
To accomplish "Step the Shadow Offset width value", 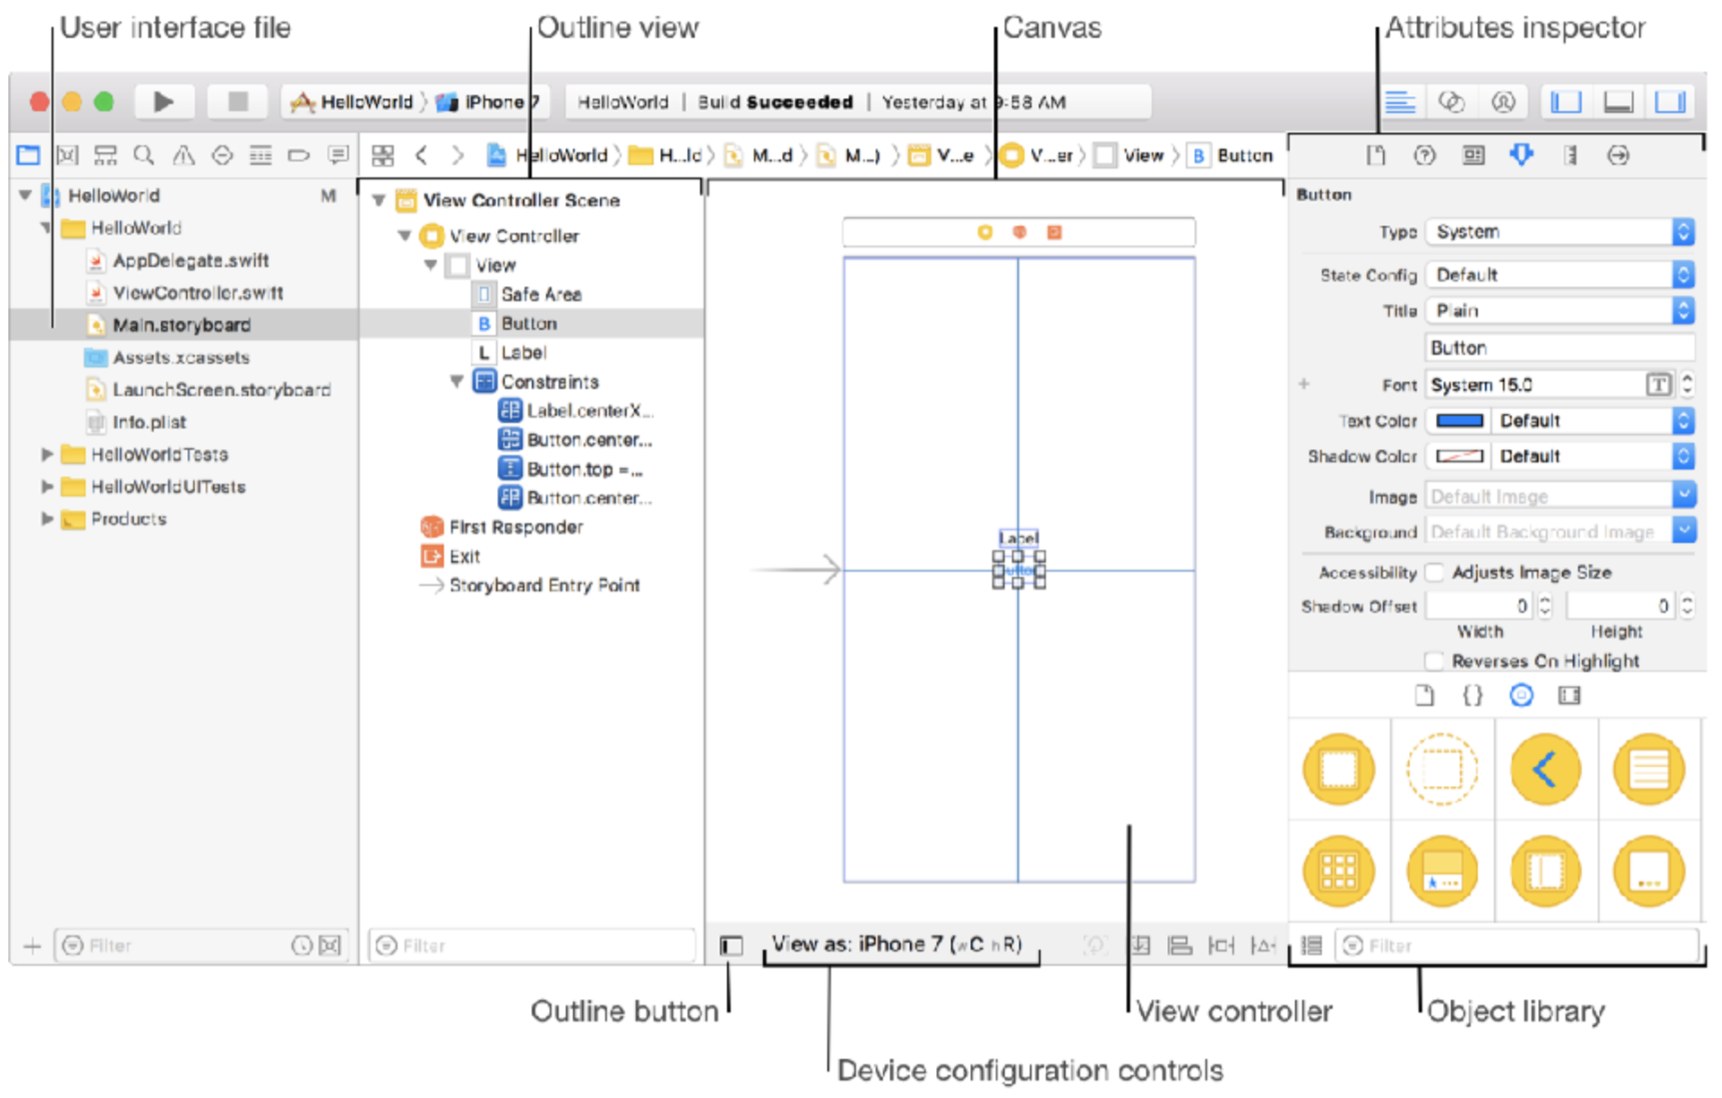I will tap(1545, 606).
